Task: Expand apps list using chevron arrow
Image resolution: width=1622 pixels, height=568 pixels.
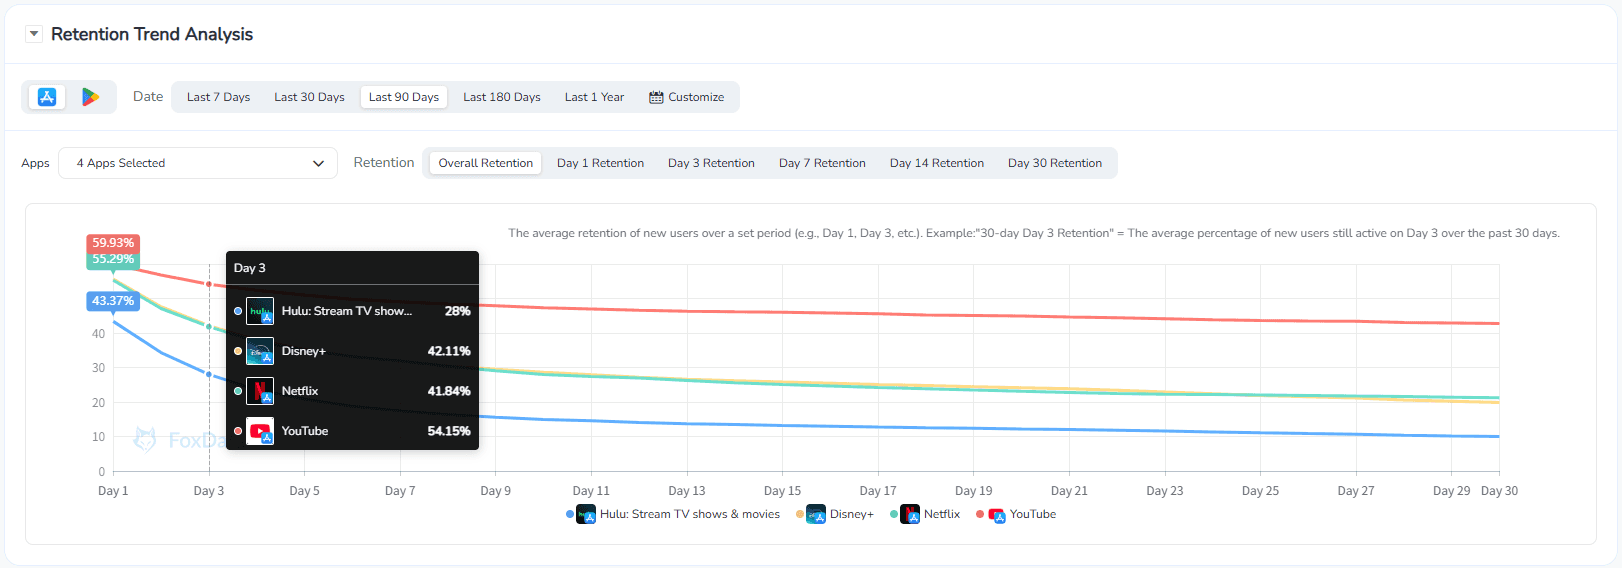Action: point(318,163)
